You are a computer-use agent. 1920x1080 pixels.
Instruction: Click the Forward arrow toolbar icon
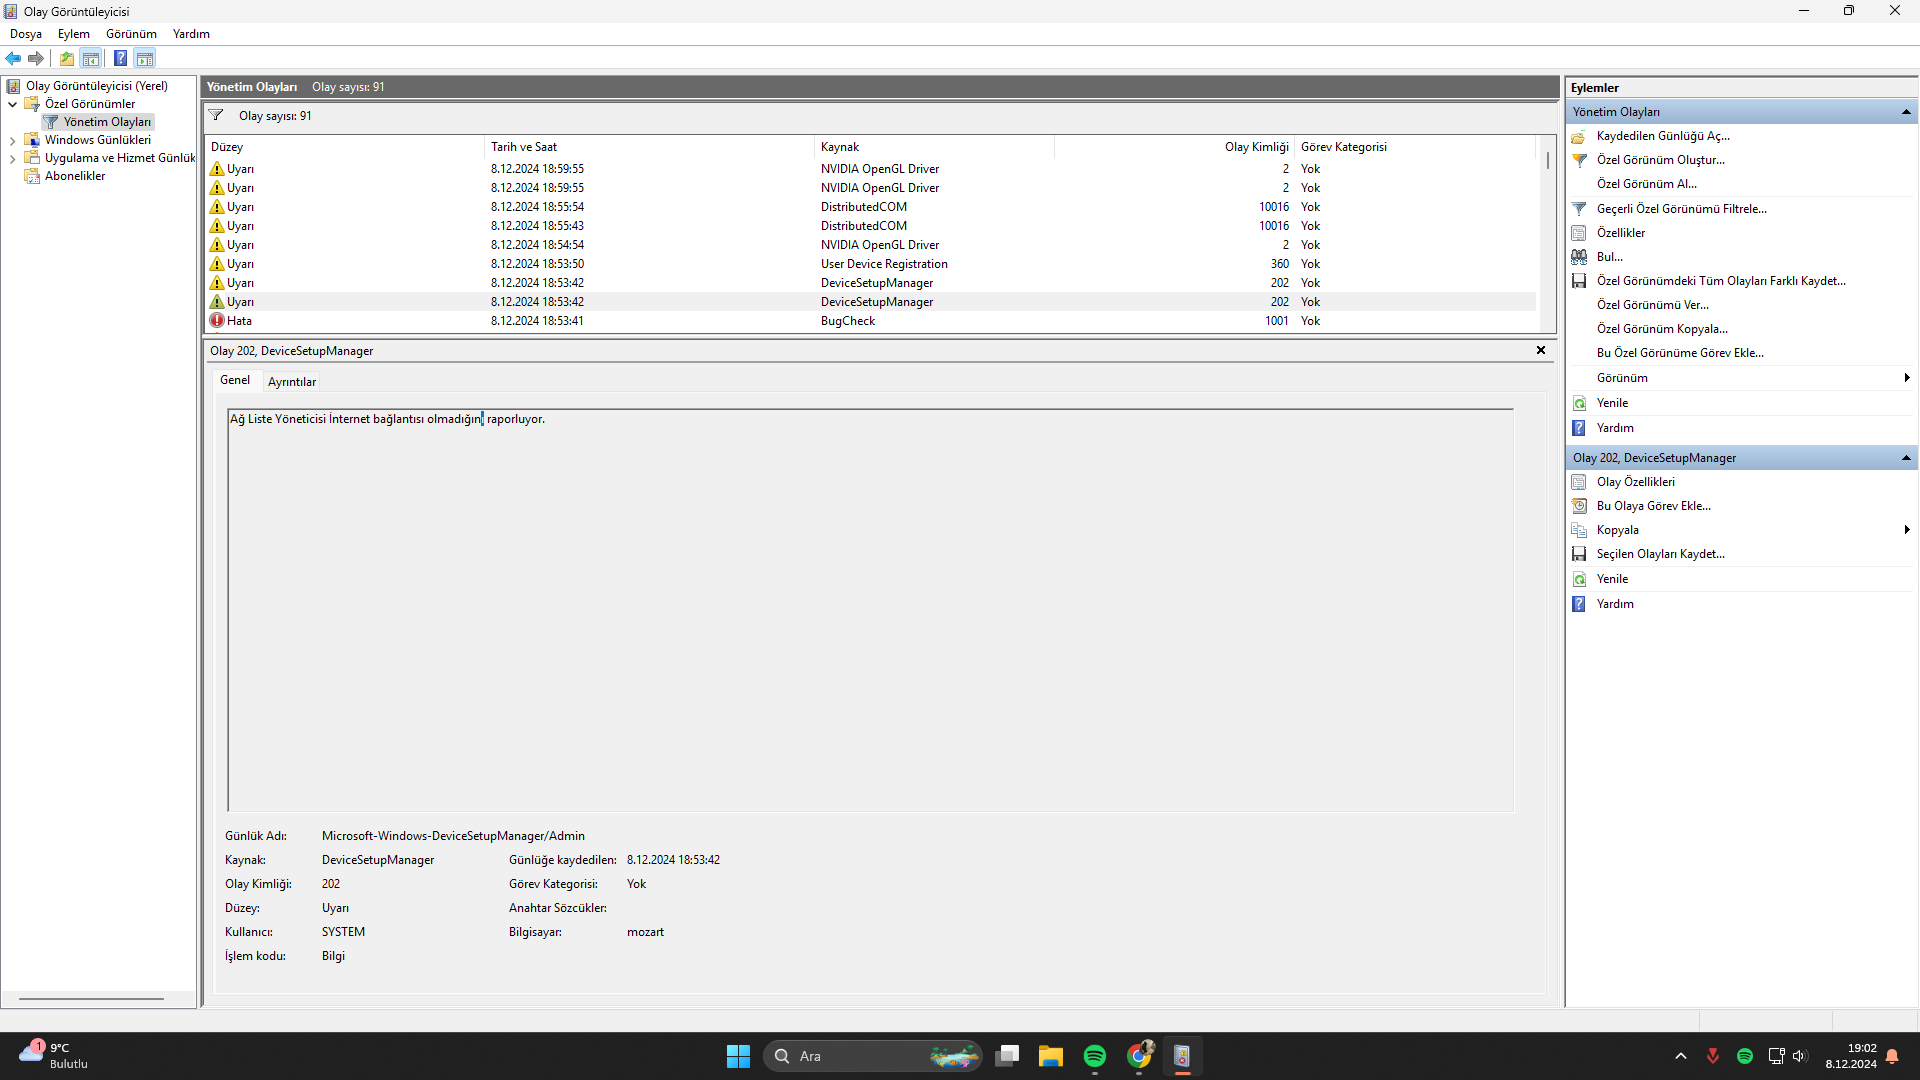[x=36, y=59]
